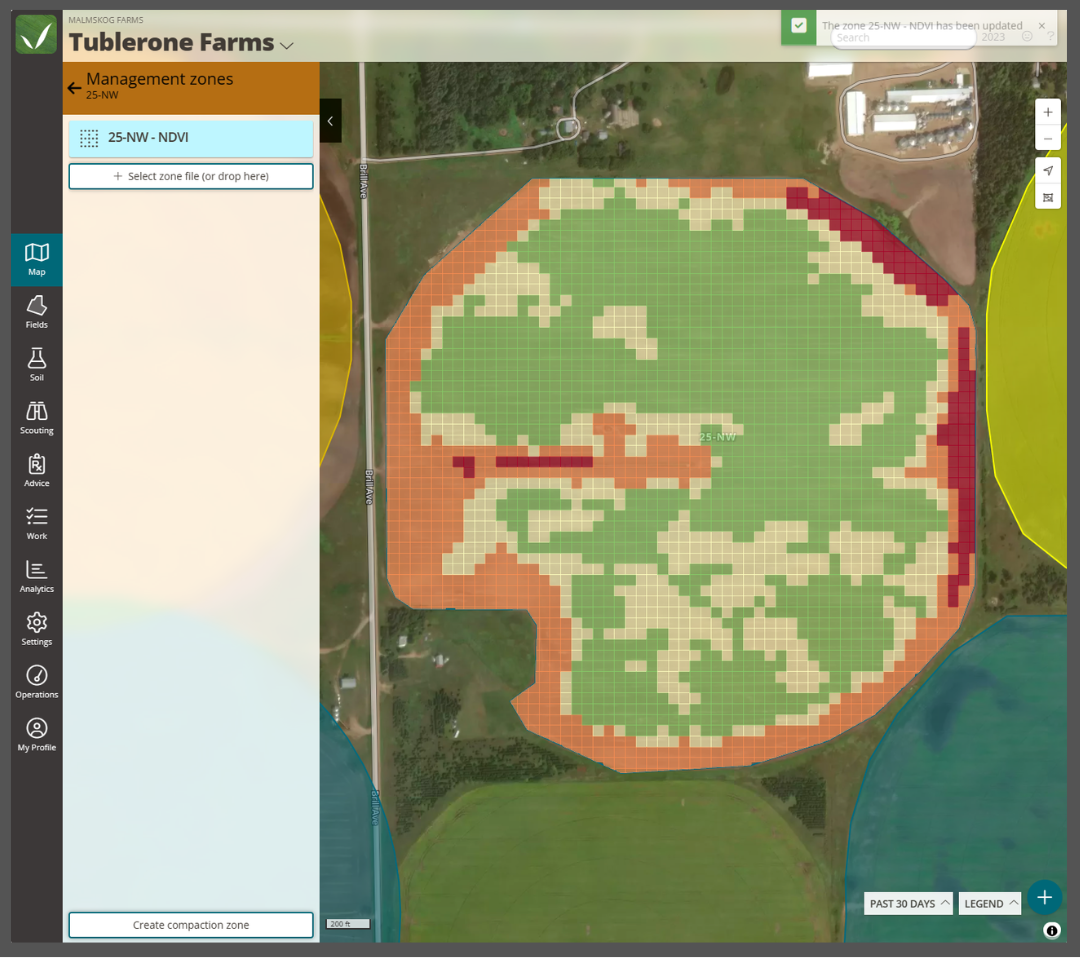Open the Advice tab in the sidebar
Screen dimensions: 1080x958
36,469
